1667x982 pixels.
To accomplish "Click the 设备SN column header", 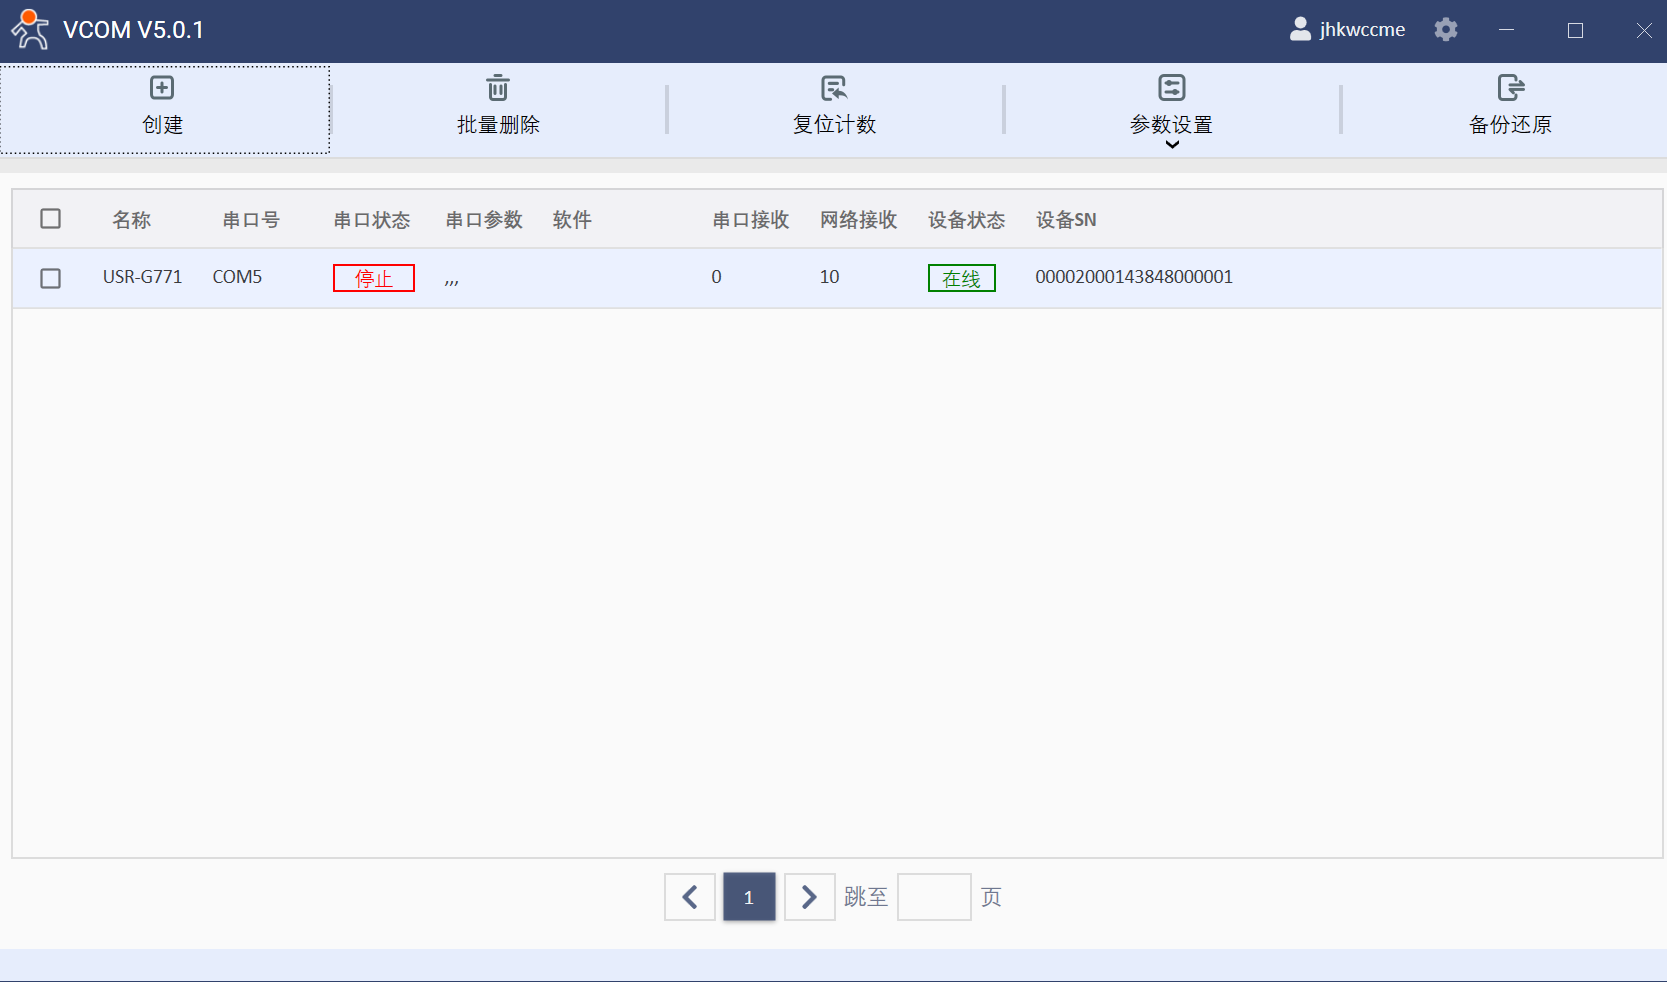I will [x=1066, y=220].
